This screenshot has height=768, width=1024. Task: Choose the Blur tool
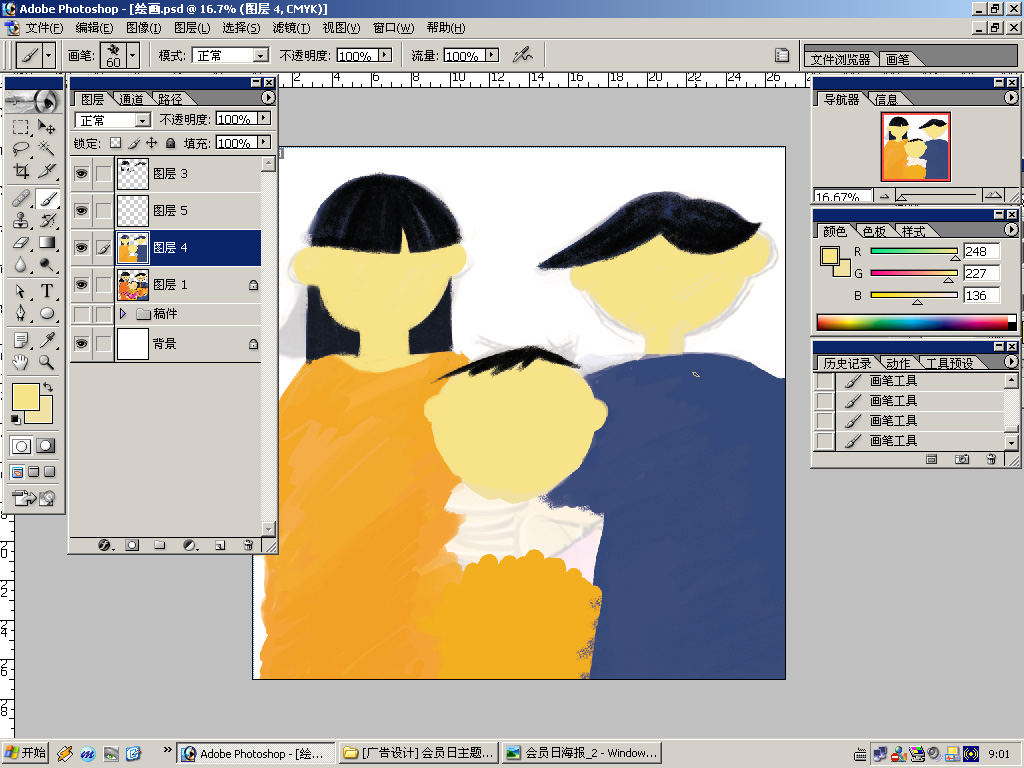click(21, 264)
